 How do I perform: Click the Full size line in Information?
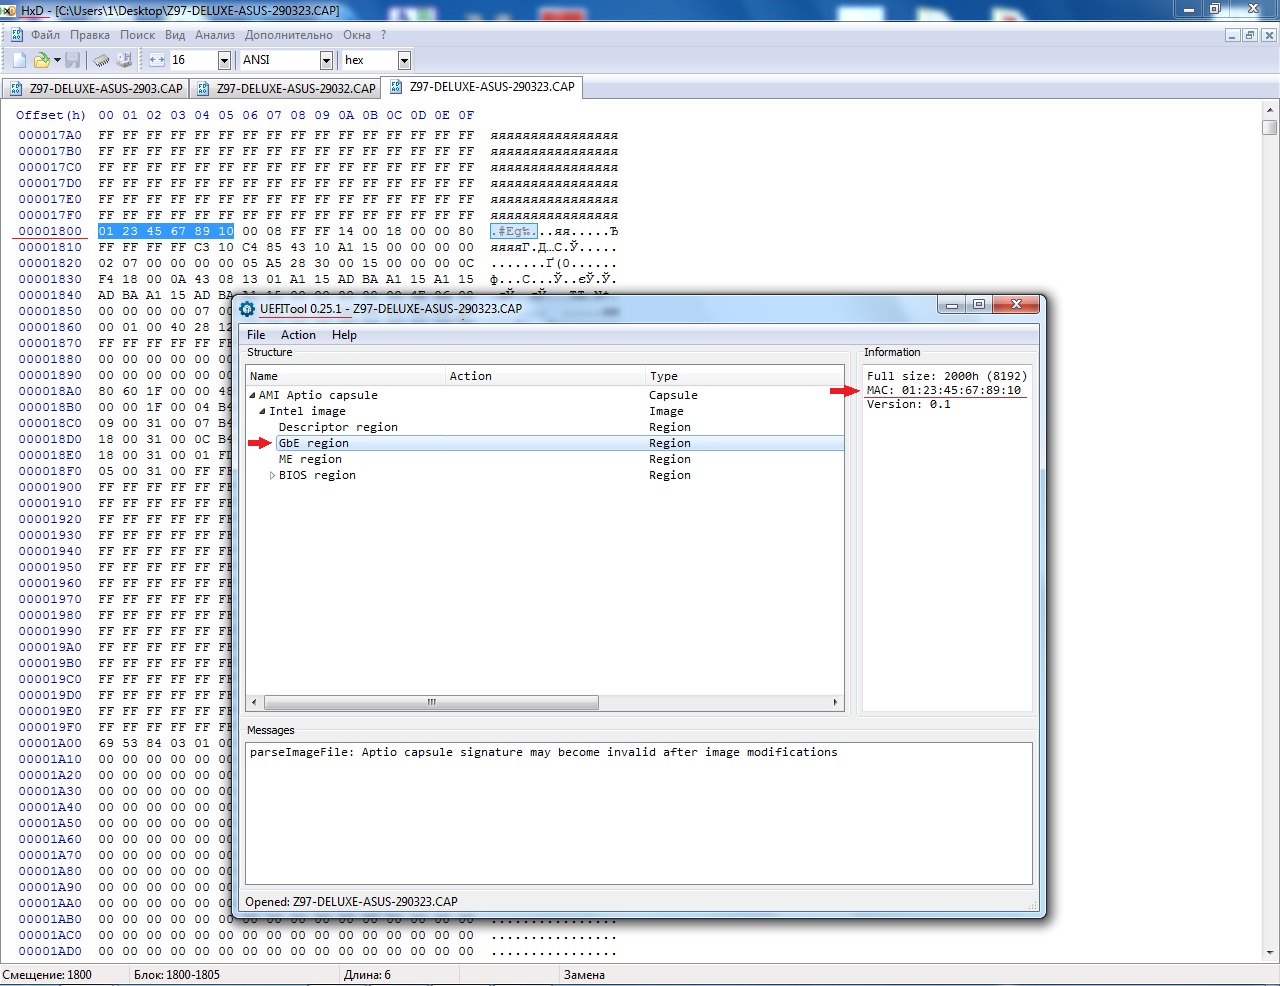[x=947, y=376]
